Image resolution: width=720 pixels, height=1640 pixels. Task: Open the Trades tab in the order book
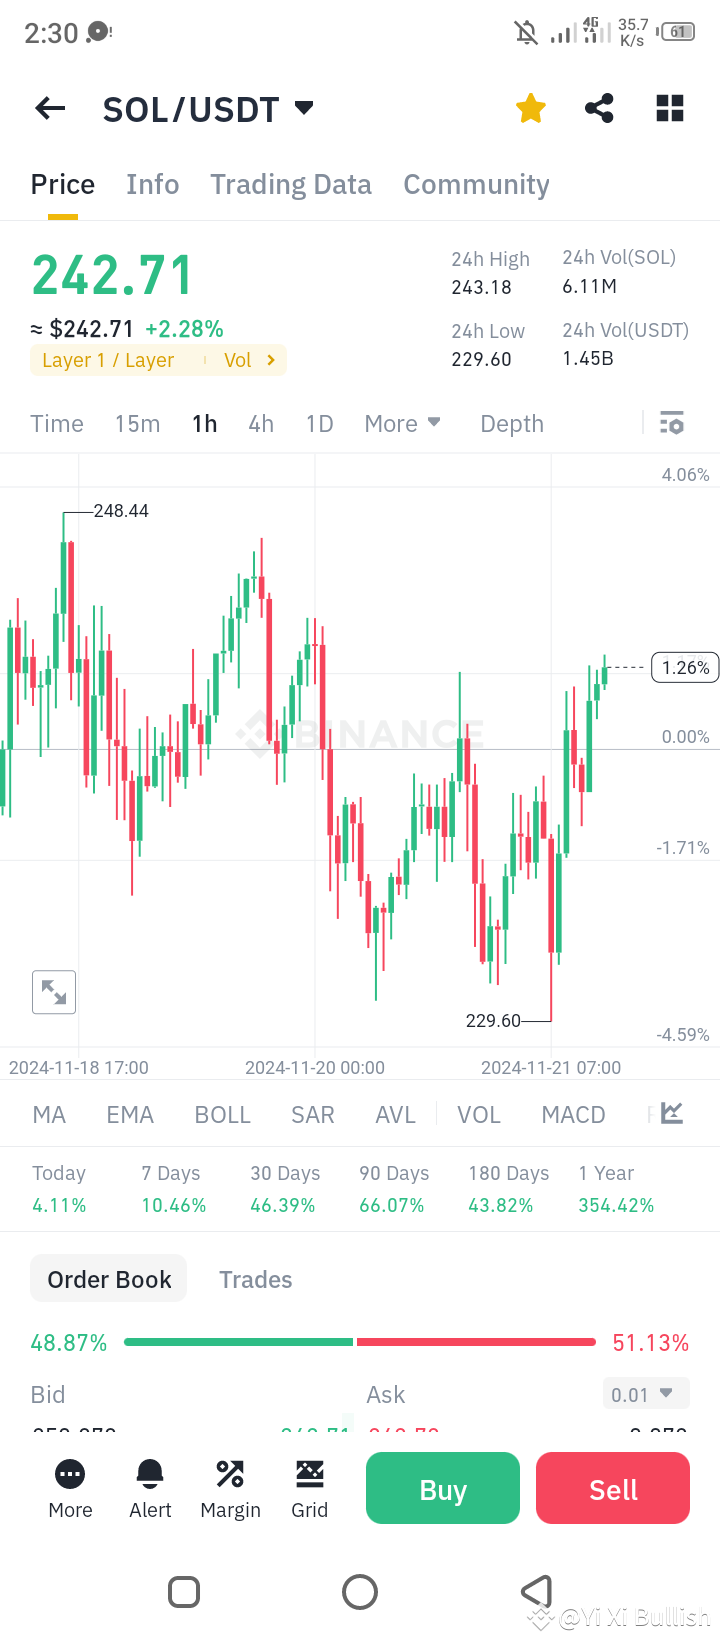pyautogui.click(x=255, y=1279)
